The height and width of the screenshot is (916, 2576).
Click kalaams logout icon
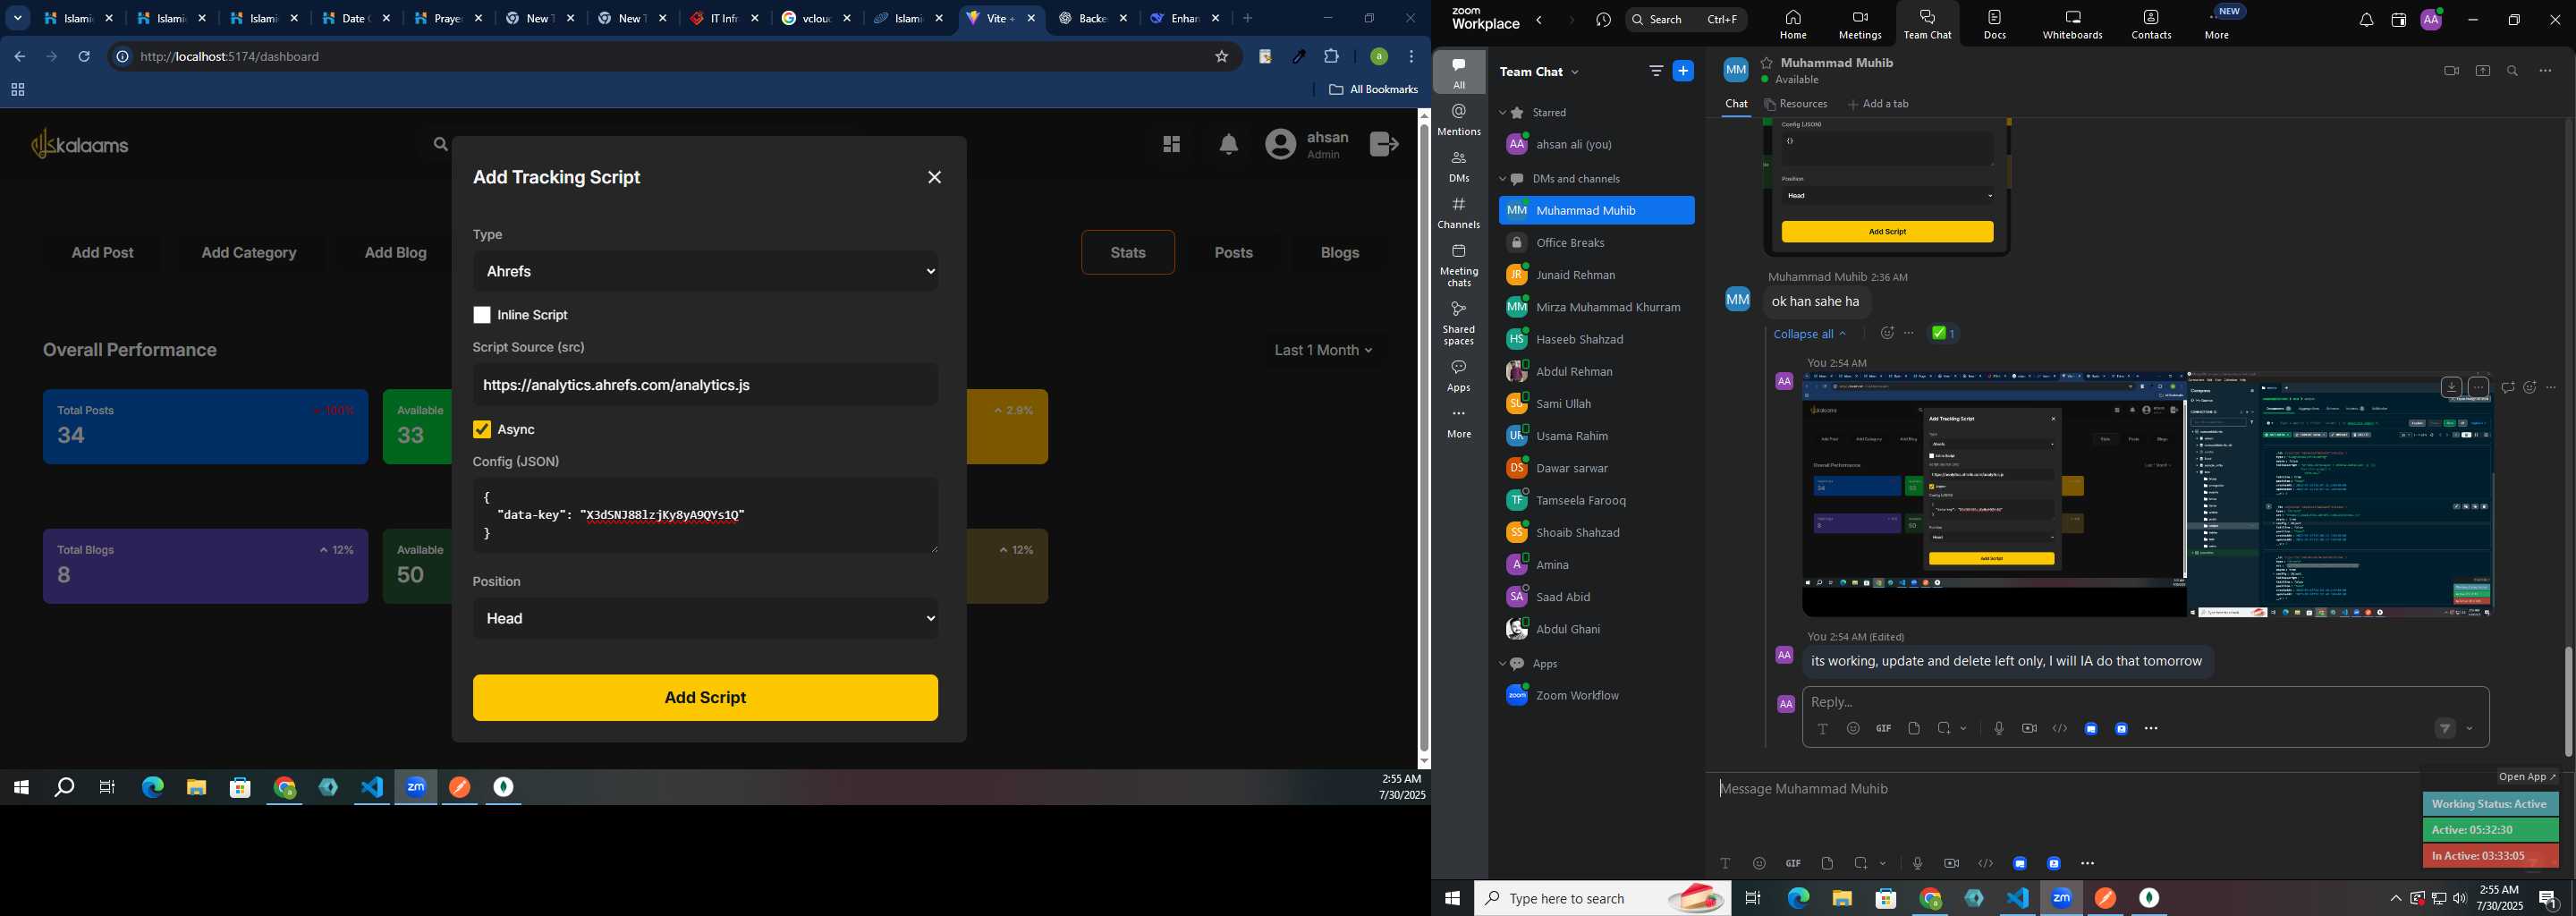1385,145
